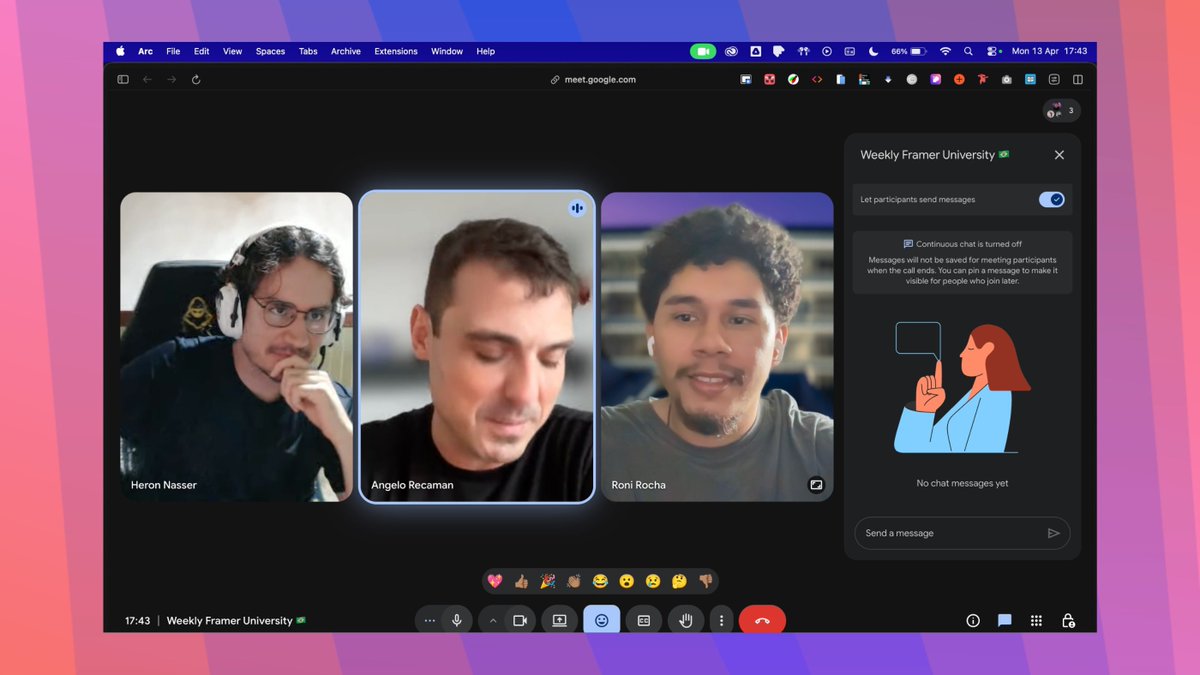Turn on closed captions

[x=644, y=620]
